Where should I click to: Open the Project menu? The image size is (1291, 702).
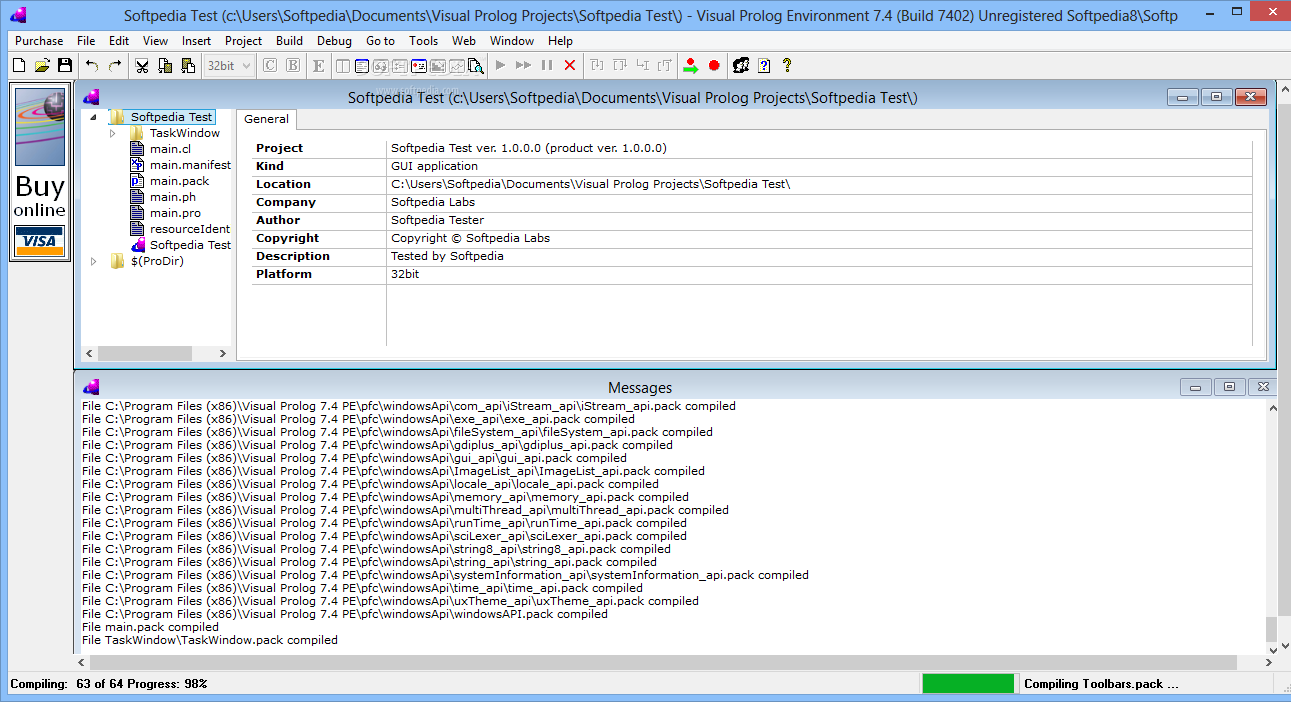point(243,41)
